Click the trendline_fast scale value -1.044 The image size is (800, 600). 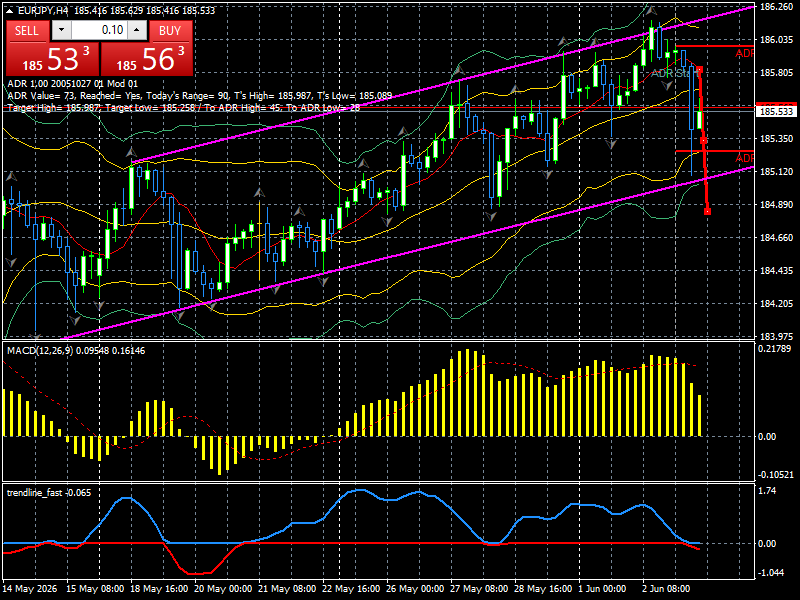coord(771,572)
